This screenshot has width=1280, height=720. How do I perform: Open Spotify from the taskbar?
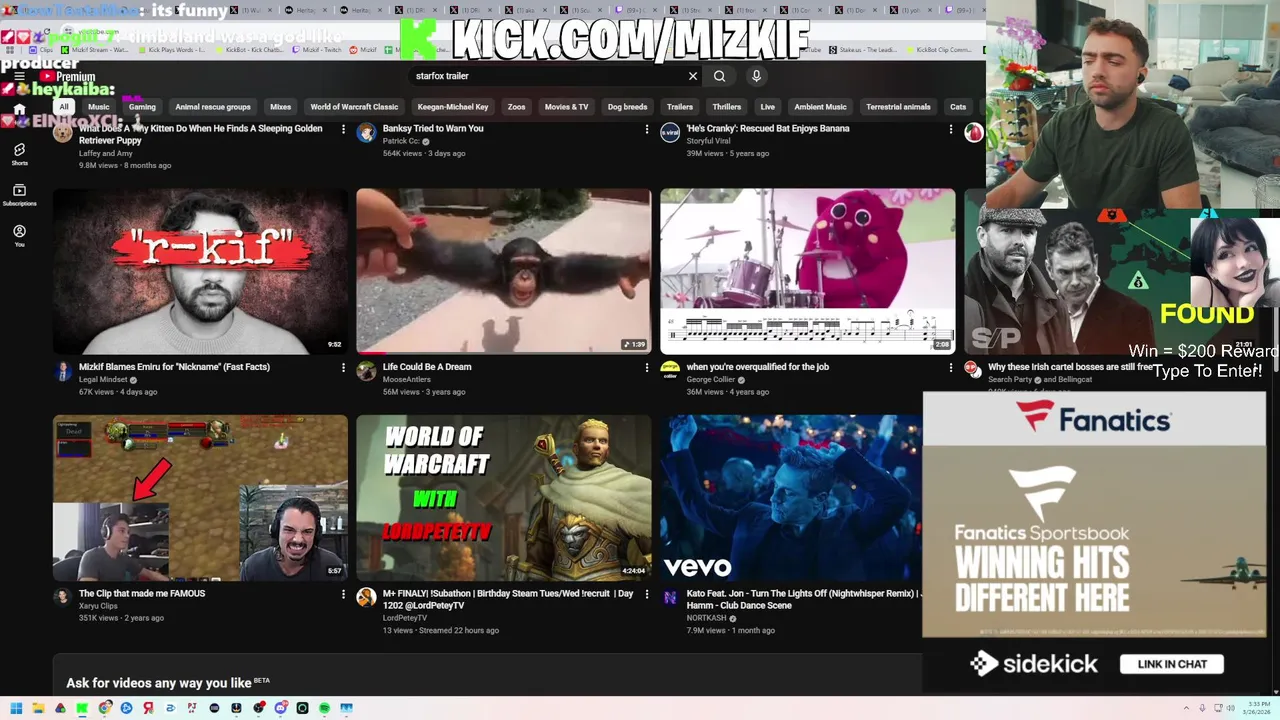[324, 708]
